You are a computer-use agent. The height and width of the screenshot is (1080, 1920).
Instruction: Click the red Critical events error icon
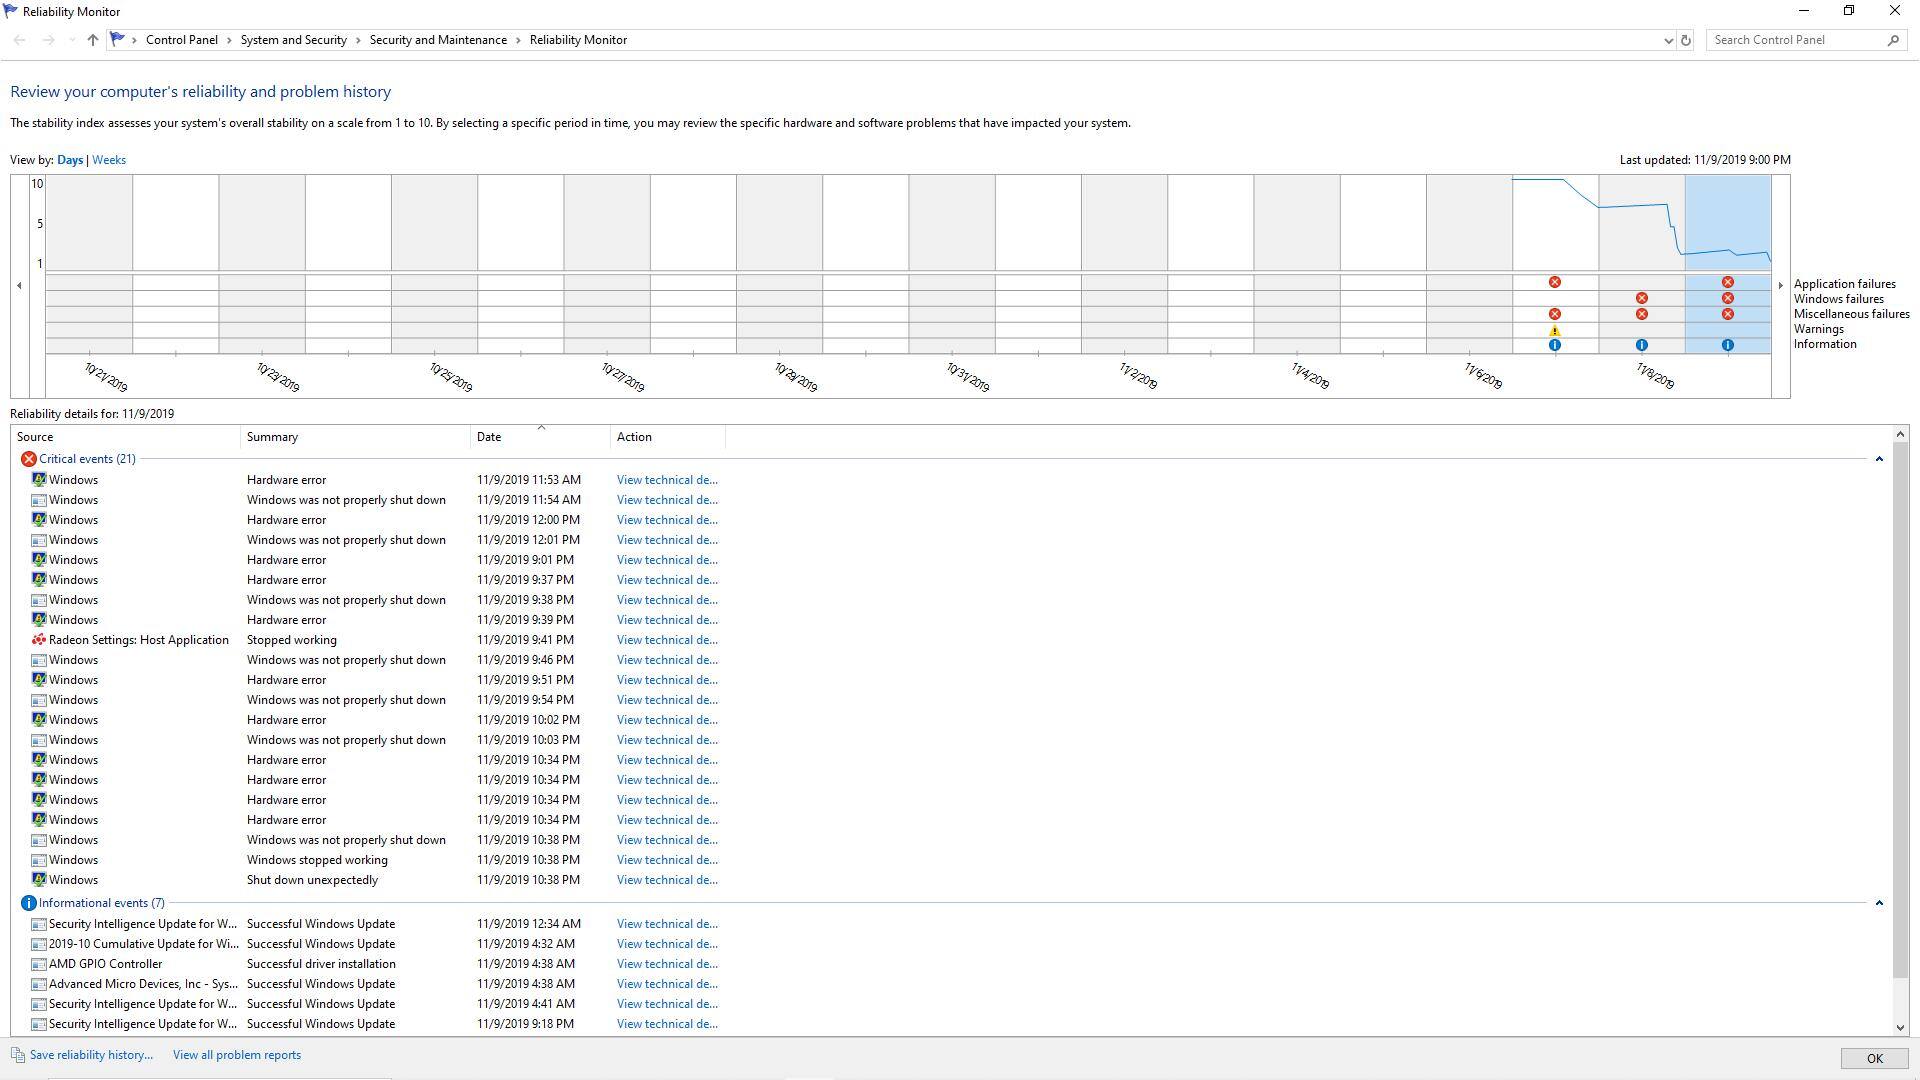[28, 459]
